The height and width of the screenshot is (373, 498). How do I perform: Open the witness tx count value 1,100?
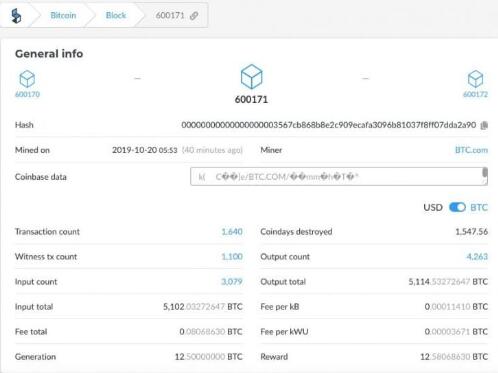point(232,256)
